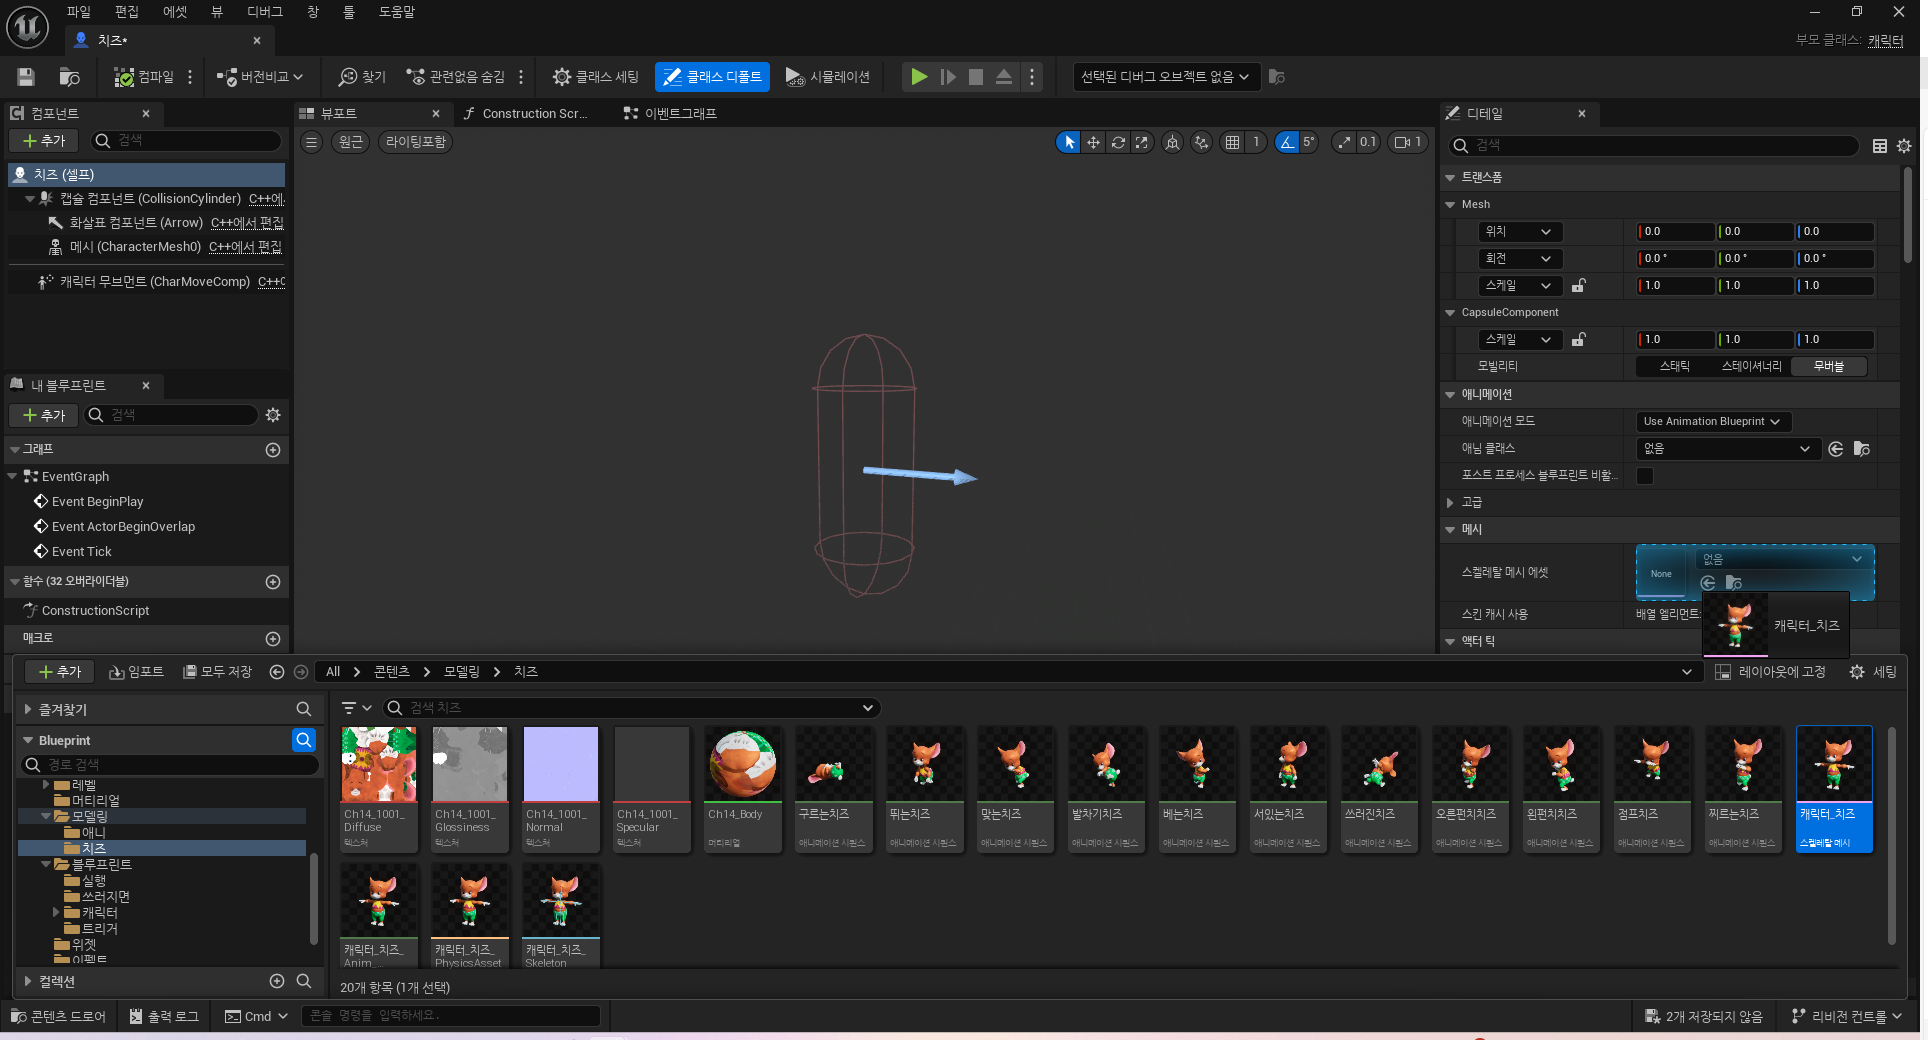Toggle the CapsuleComponent scale lock
The image size is (1928, 1040).
point(1578,340)
